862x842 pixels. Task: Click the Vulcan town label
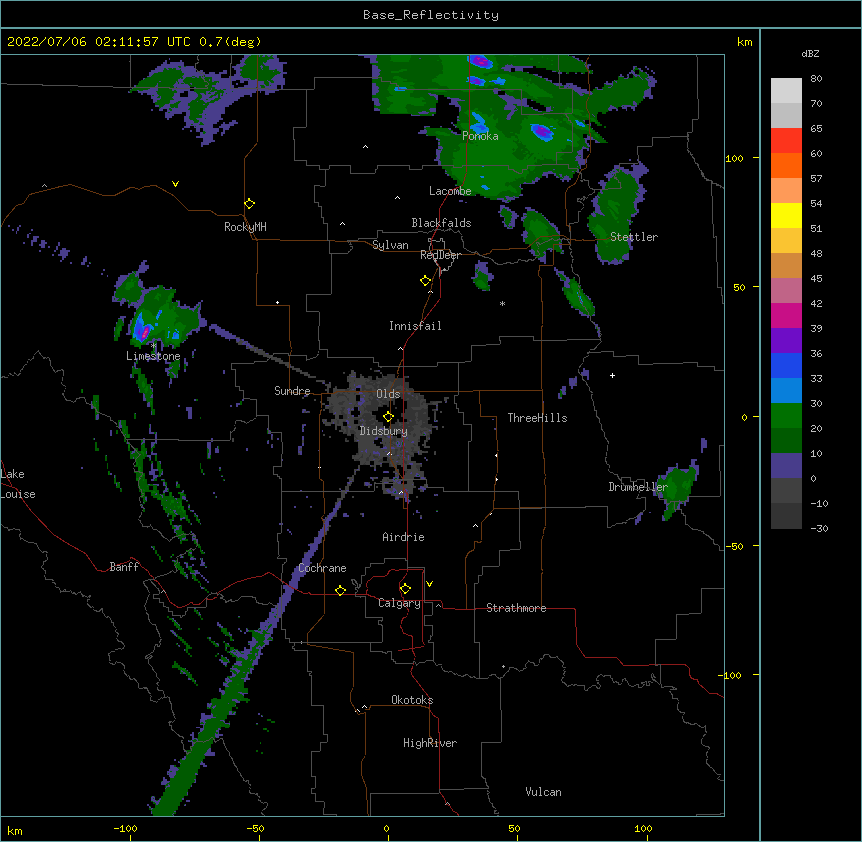pyautogui.click(x=543, y=792)
